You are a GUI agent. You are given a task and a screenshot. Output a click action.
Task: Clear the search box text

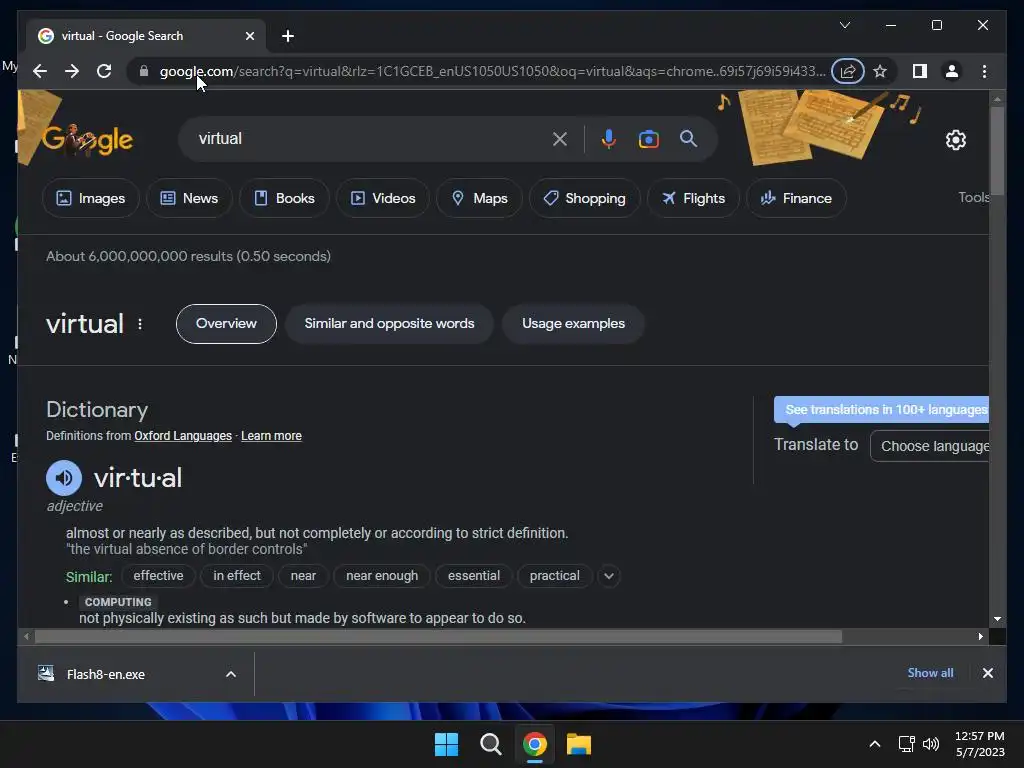tap(560, 138)
